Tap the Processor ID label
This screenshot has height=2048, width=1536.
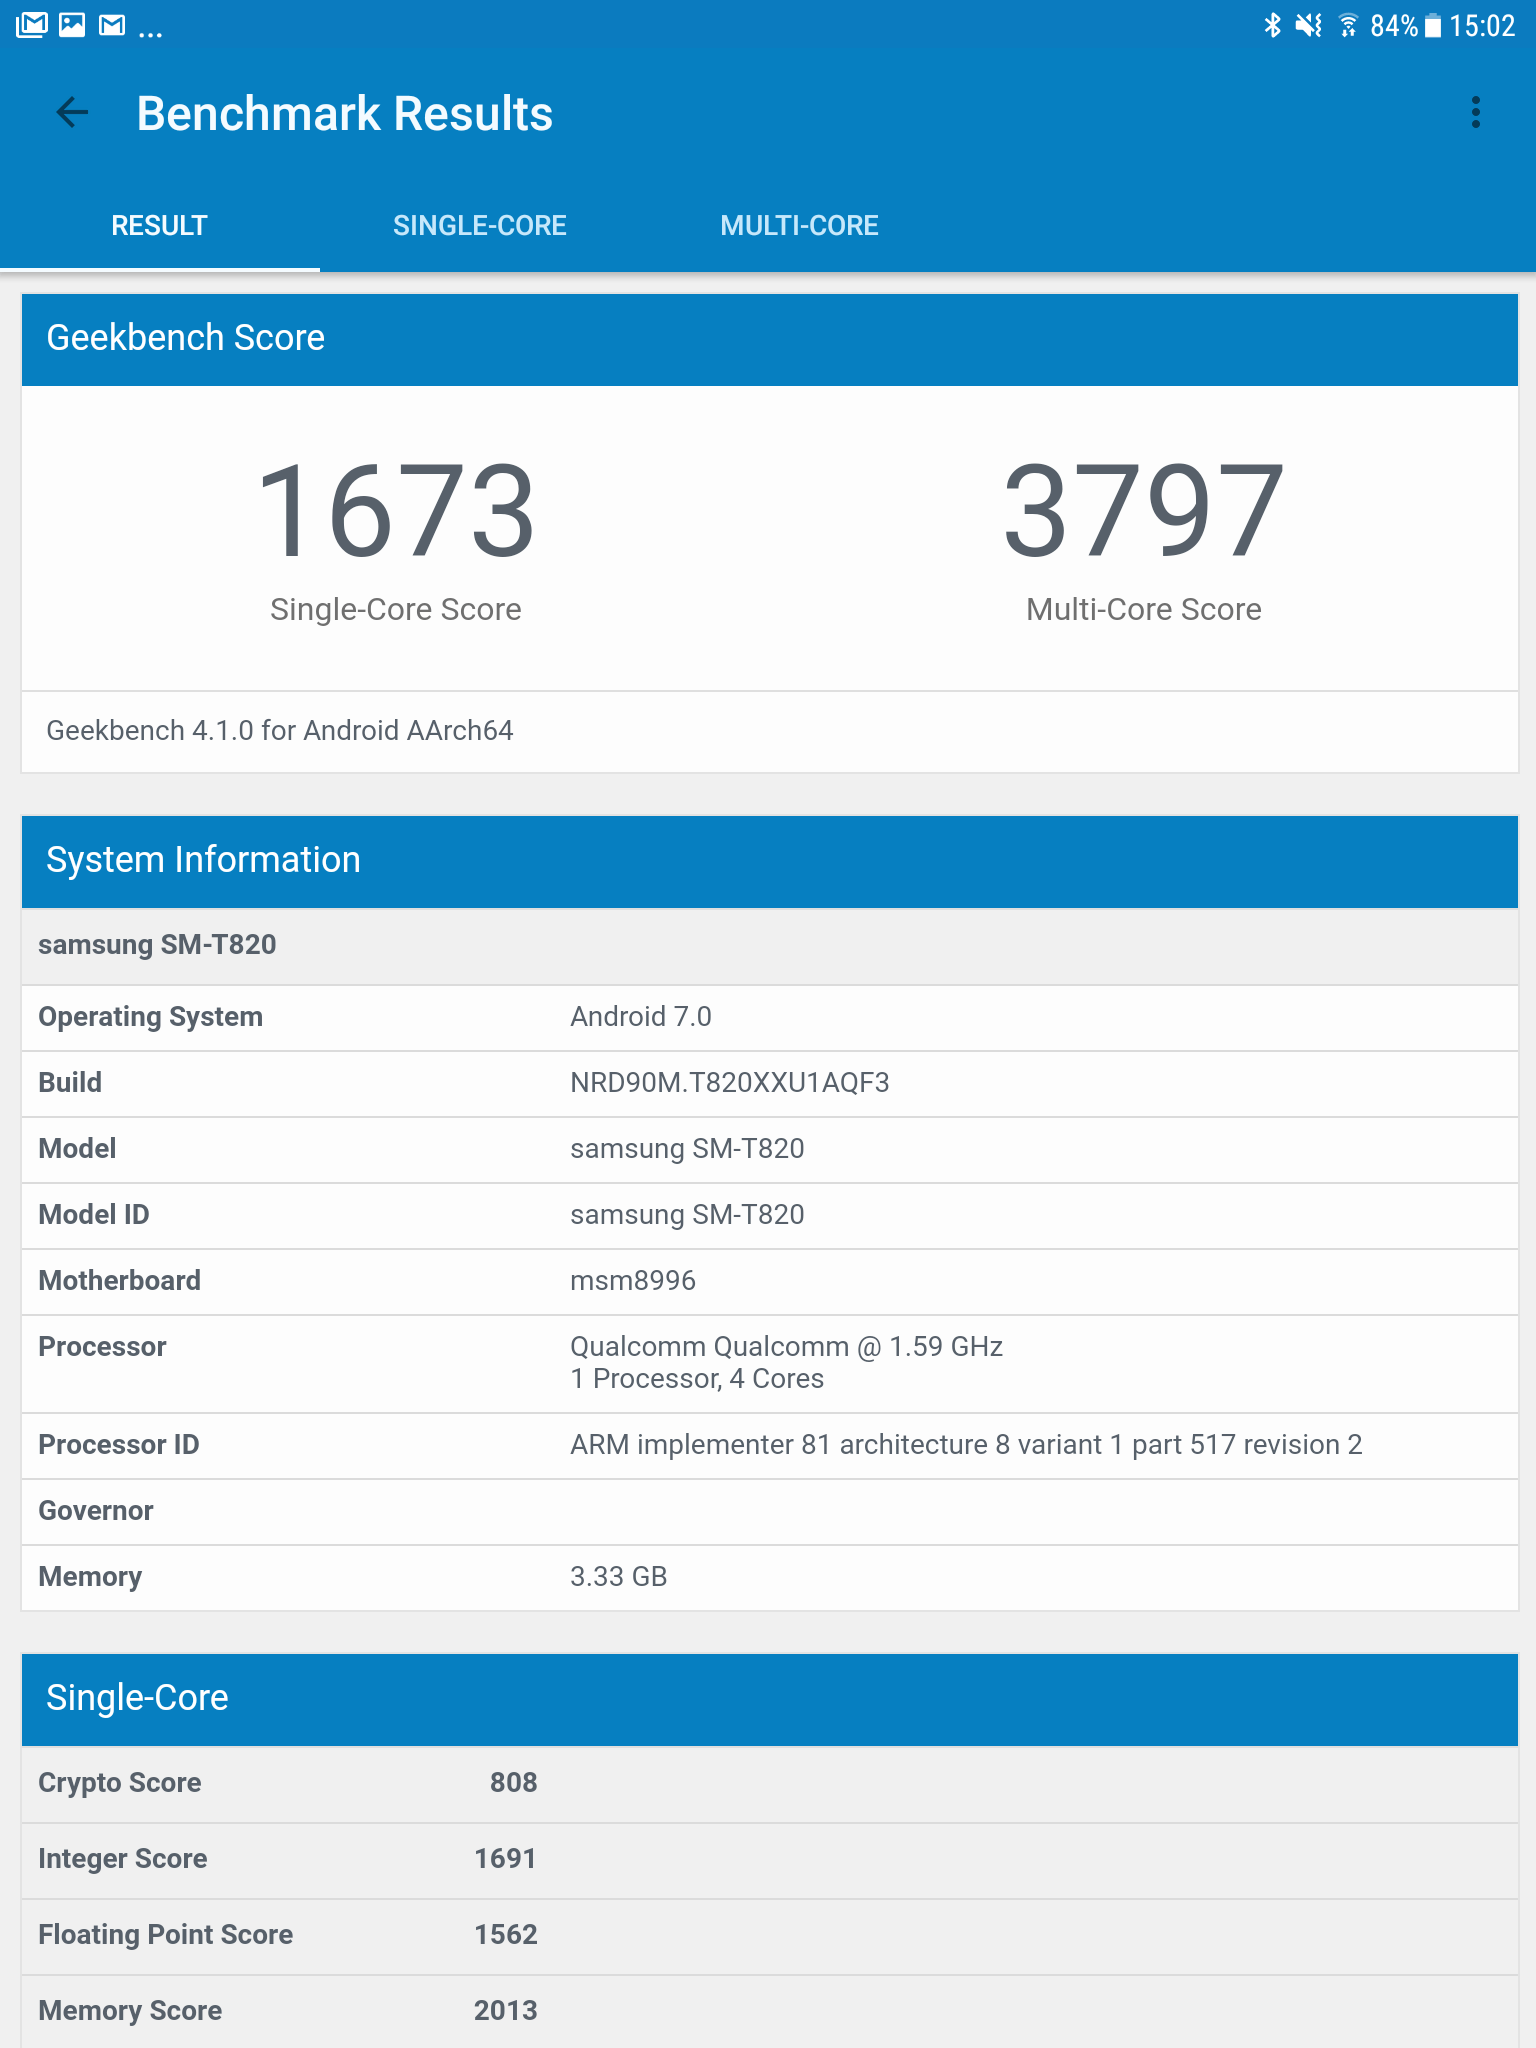[119, 1445]
